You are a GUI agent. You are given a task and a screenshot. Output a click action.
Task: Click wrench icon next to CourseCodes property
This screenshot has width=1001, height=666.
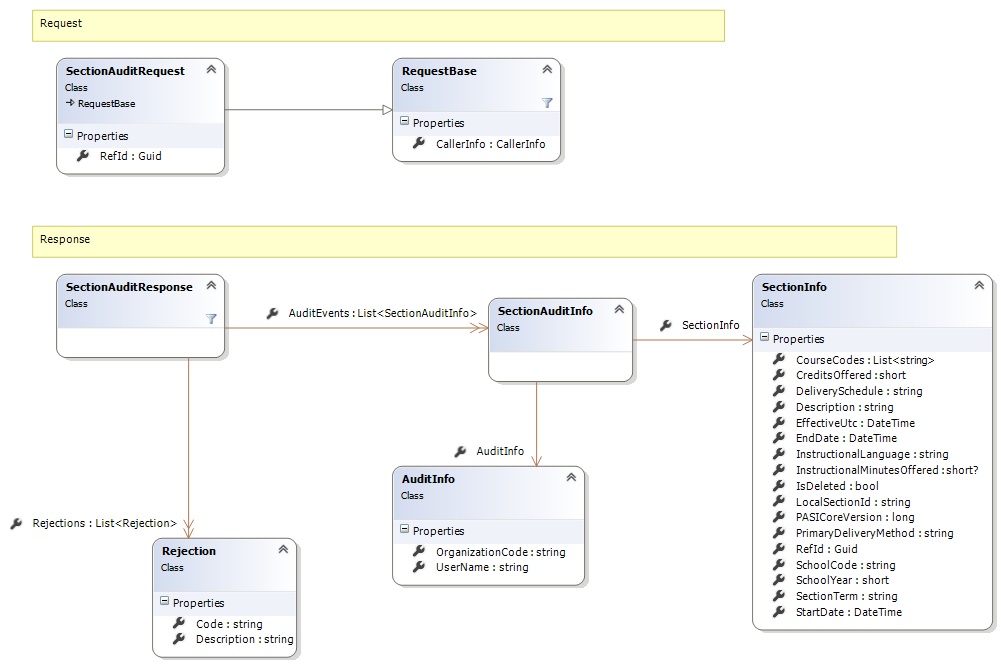click(x=779, y=359)
